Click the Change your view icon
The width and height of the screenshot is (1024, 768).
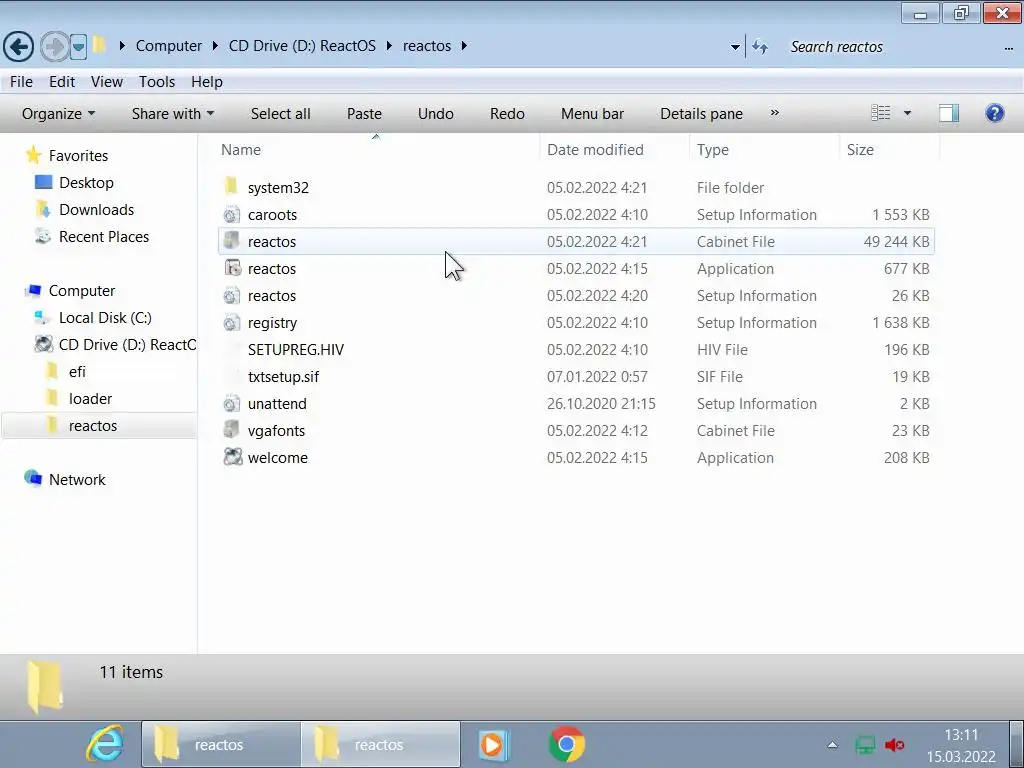[x=880, y=113]
